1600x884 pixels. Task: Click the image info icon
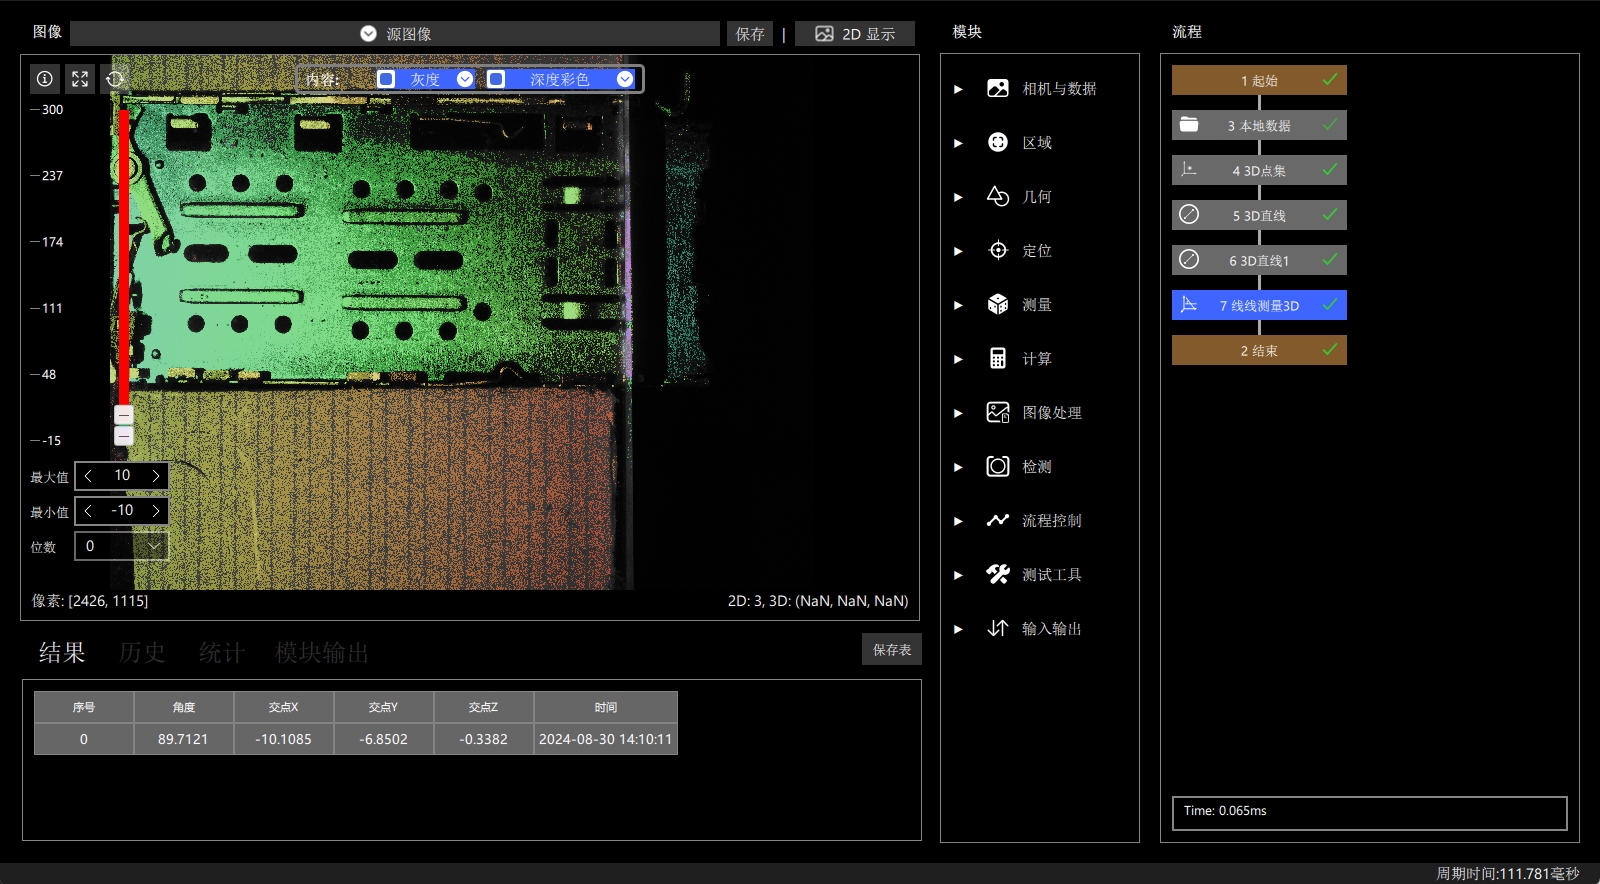tap(45, 79)
